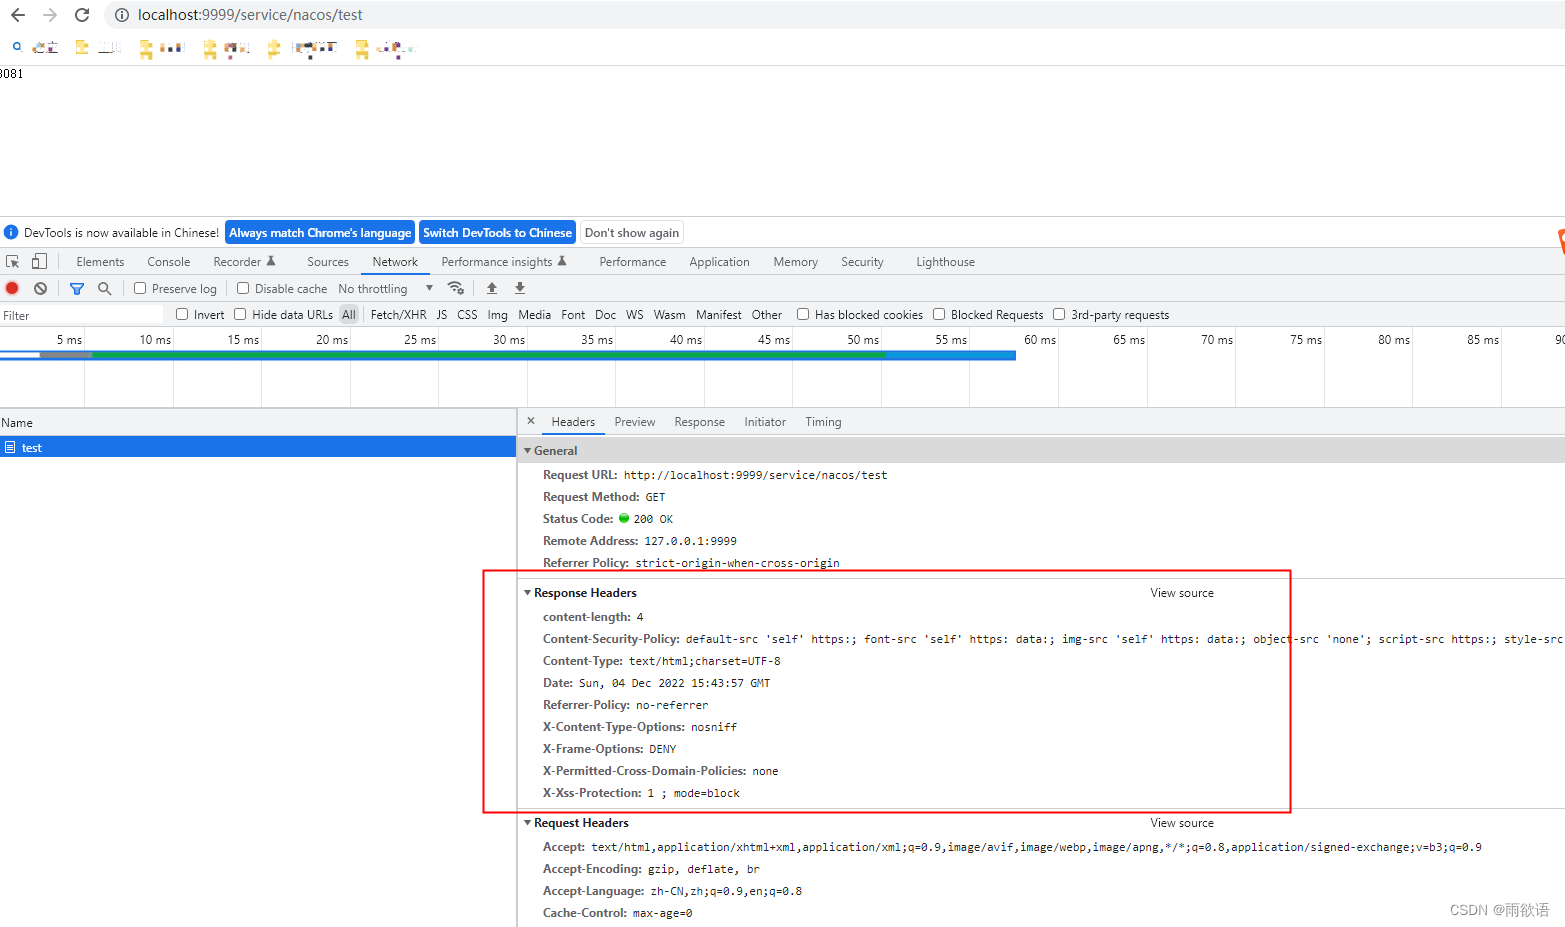Viewport: 1565px width, 927px height.
Task: Click the Name column header
Action: 258,423
